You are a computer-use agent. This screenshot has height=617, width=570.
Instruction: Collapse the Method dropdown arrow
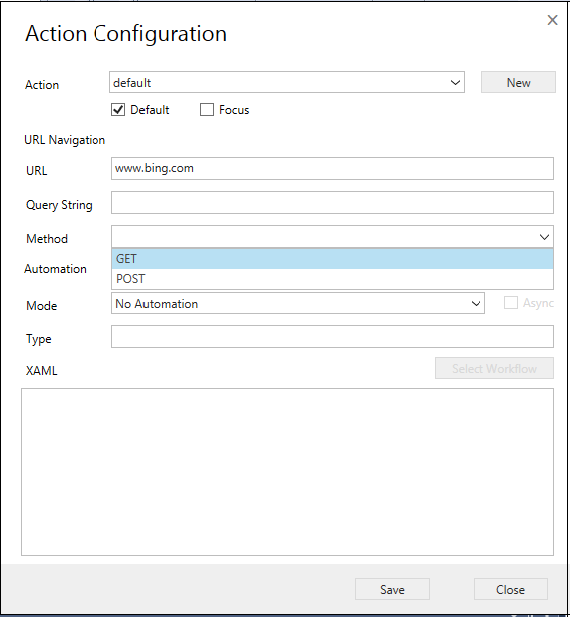point(544,237)
